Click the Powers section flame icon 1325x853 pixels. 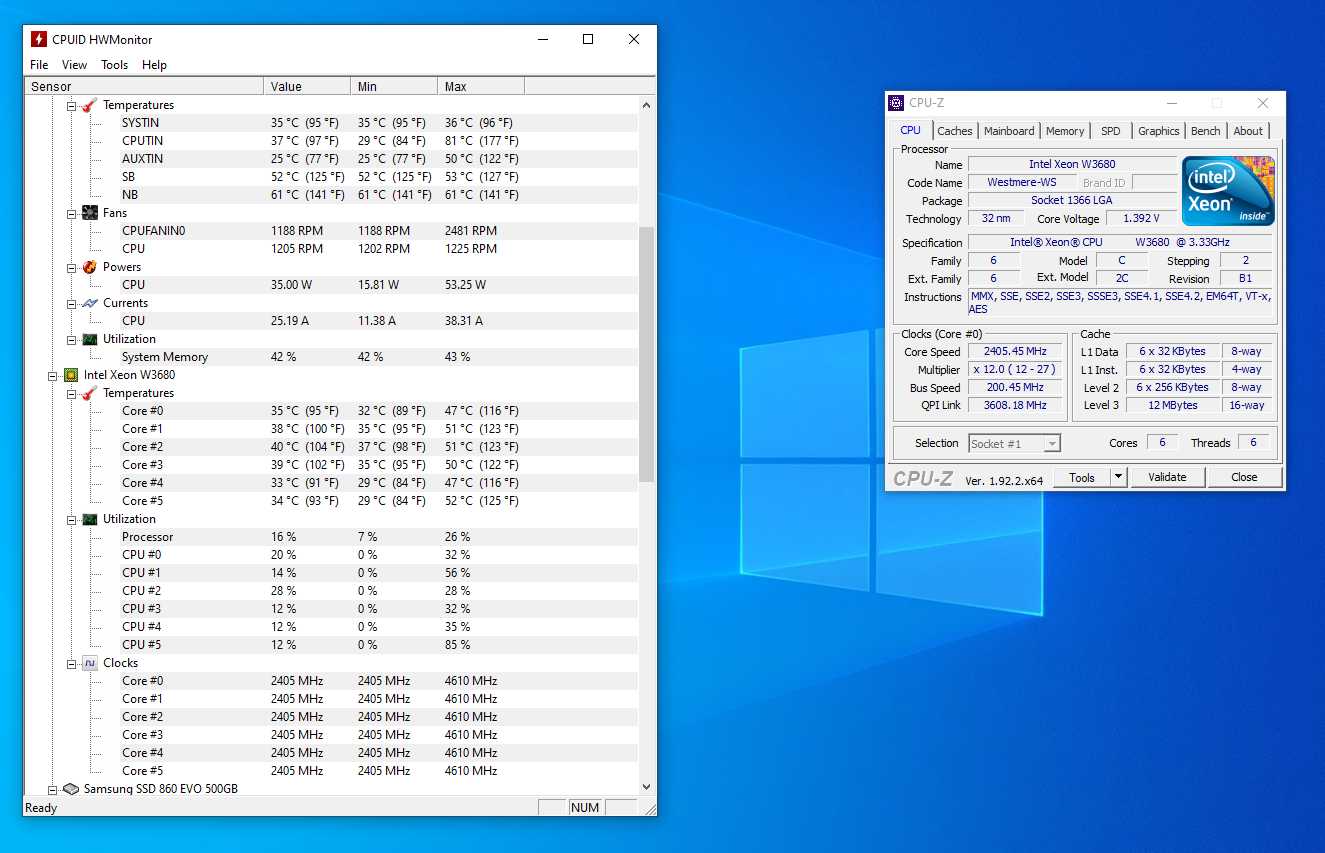coord(90,267)
